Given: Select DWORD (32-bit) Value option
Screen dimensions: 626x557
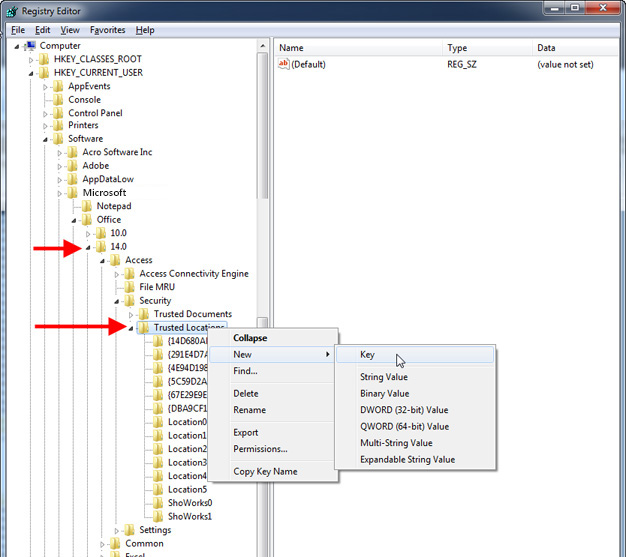Looking at the screenshot, I should (x=404, y=410).
